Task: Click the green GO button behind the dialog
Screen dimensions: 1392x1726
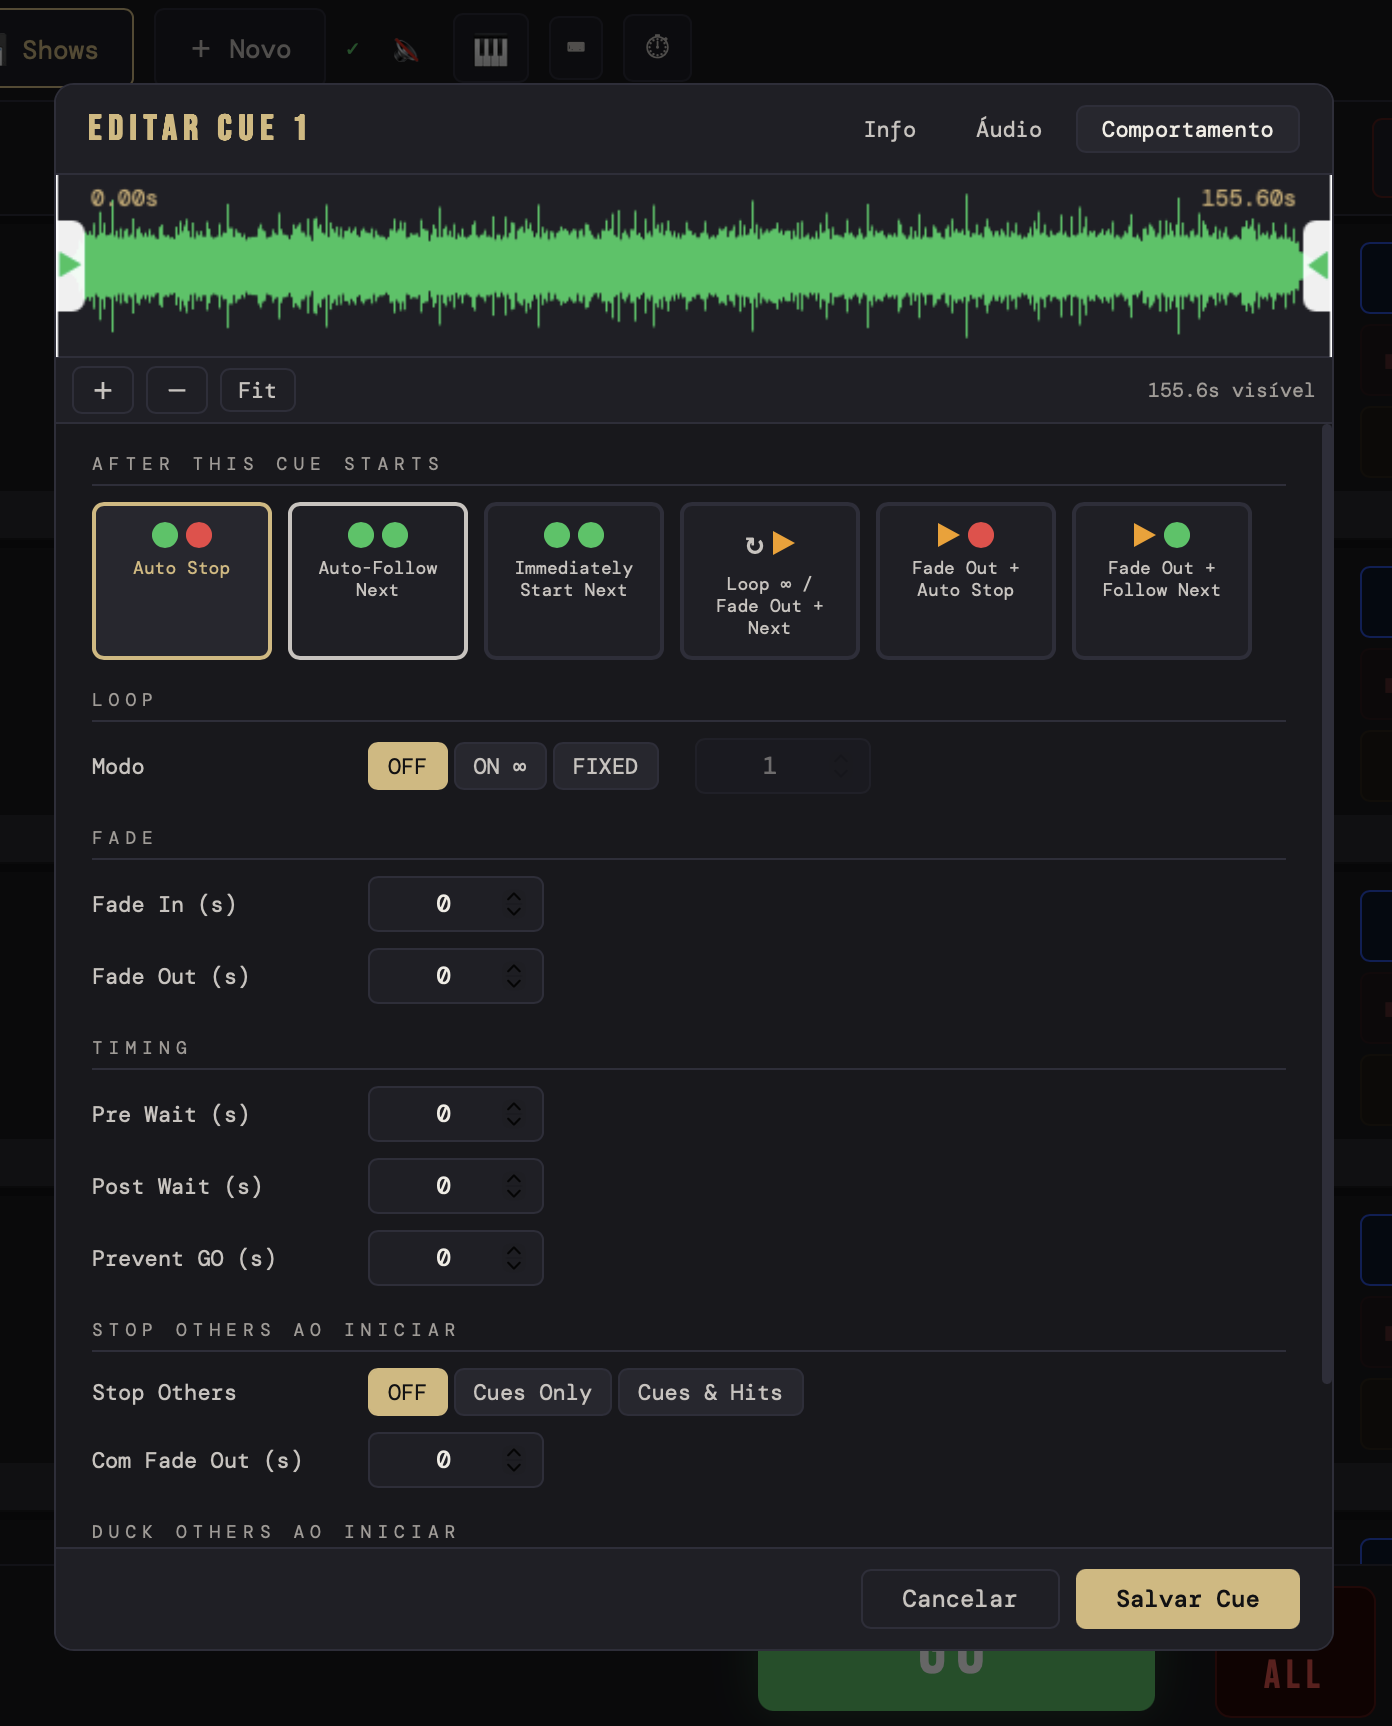Action: click(956, 1680)
